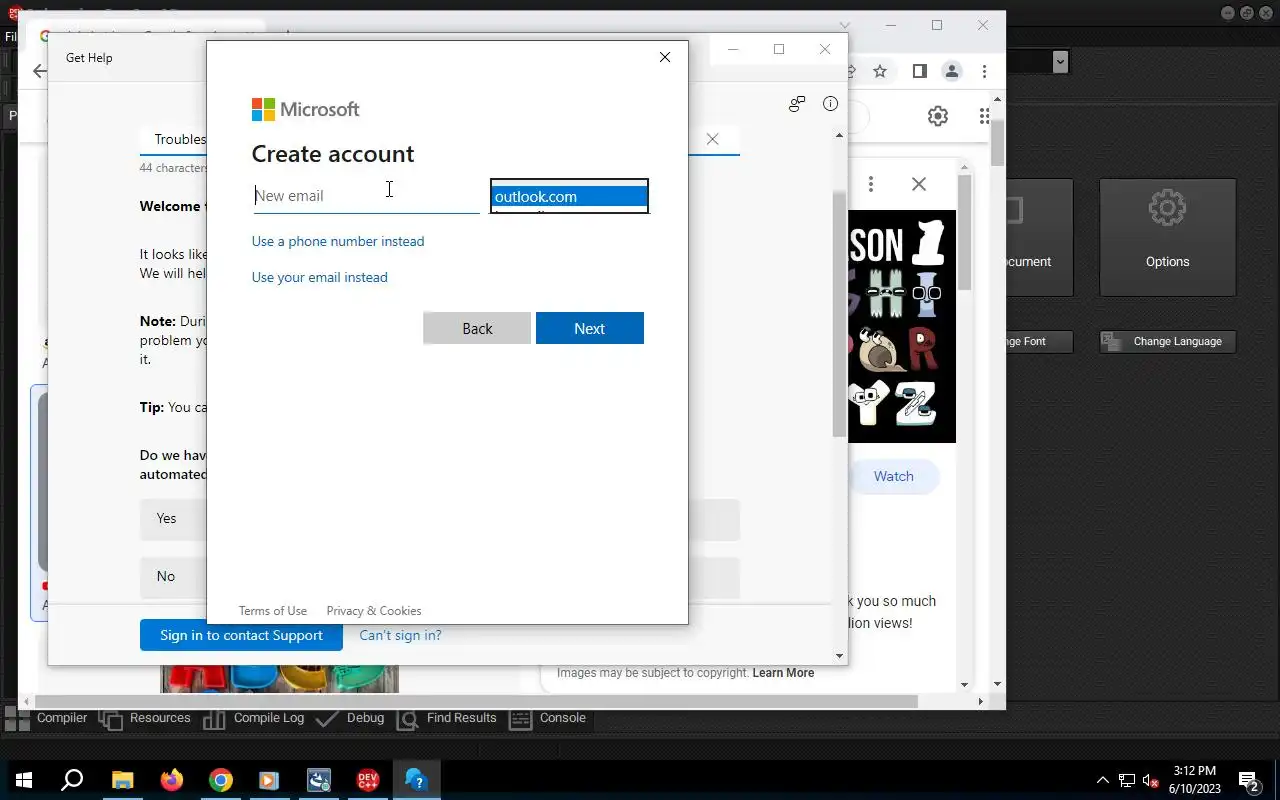This screenshot has width=1280, height=800.
Task: Click the Get Help feedback people icon
Action: (797, 103)
